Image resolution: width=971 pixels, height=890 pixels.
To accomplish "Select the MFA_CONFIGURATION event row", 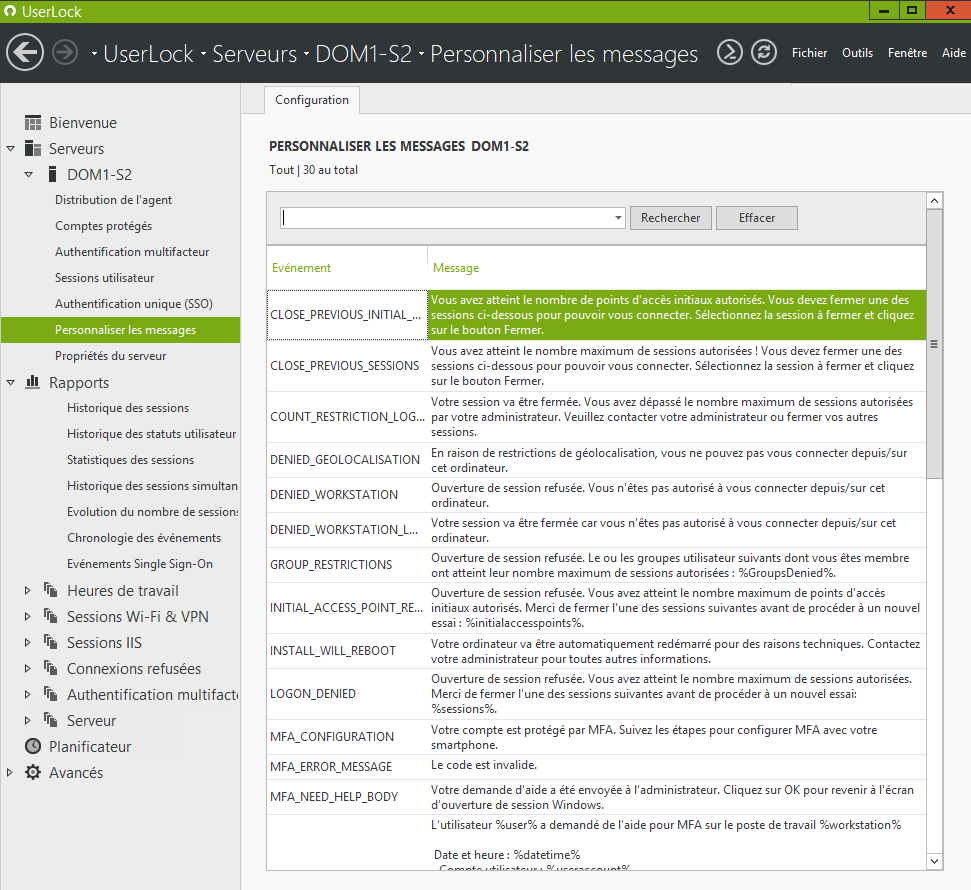I will (x=596, y=737).
